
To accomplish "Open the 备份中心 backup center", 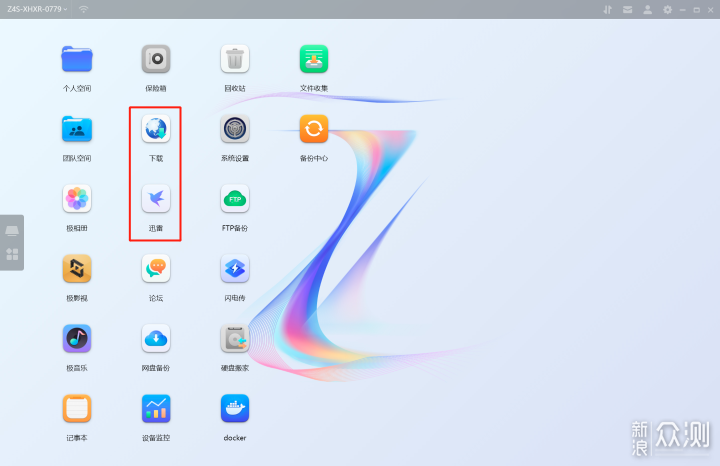I will (314, 129).
